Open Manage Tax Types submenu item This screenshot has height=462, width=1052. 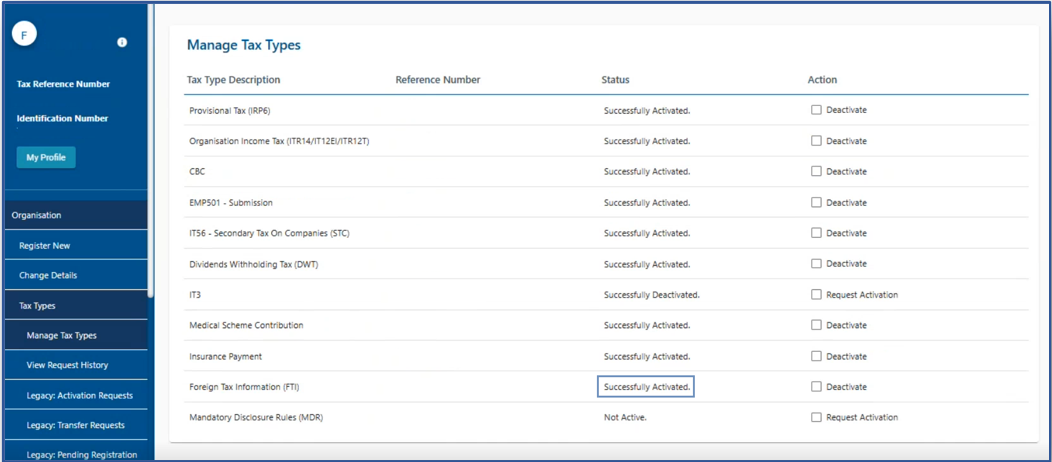pos(61,335)
